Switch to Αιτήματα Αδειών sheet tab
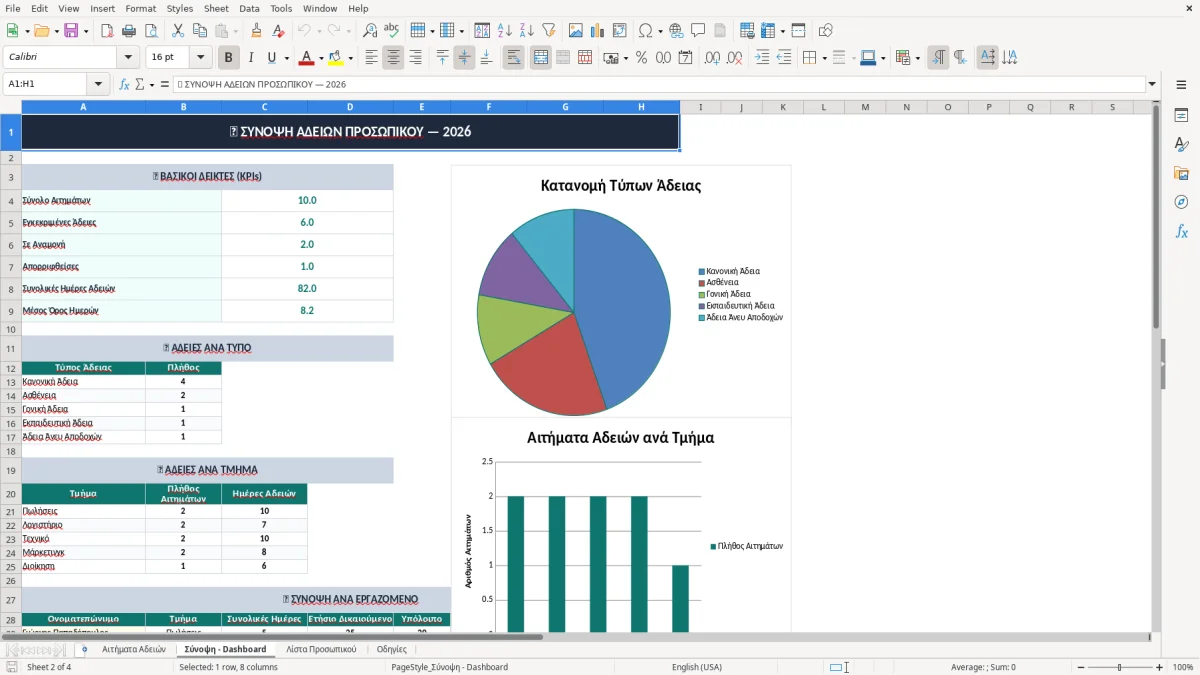 tap(134, 649)
